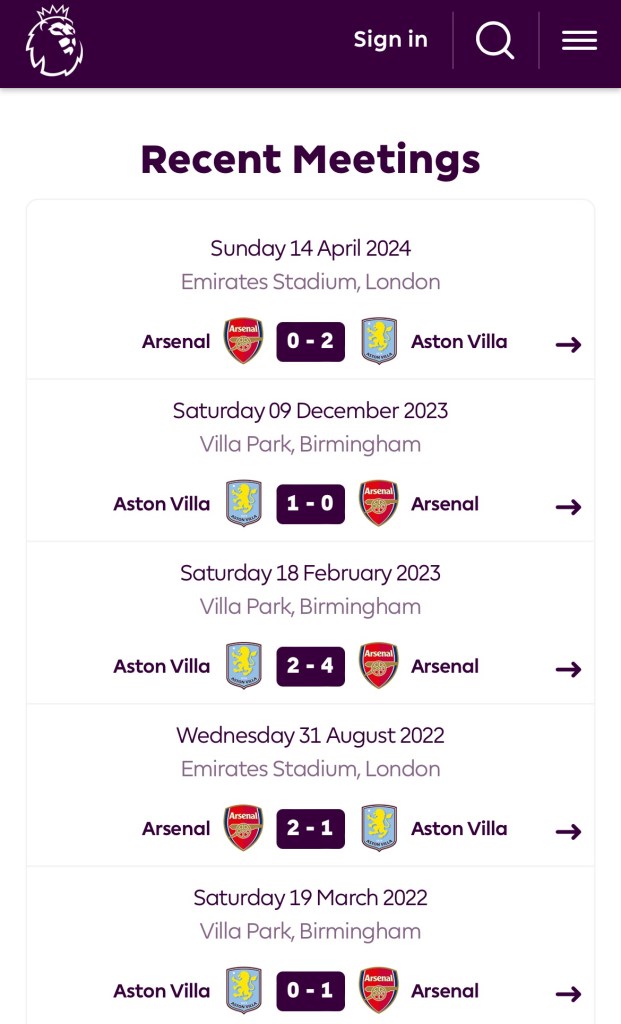Click the Saturday 18 February 2023 date

tap(310, 573)
